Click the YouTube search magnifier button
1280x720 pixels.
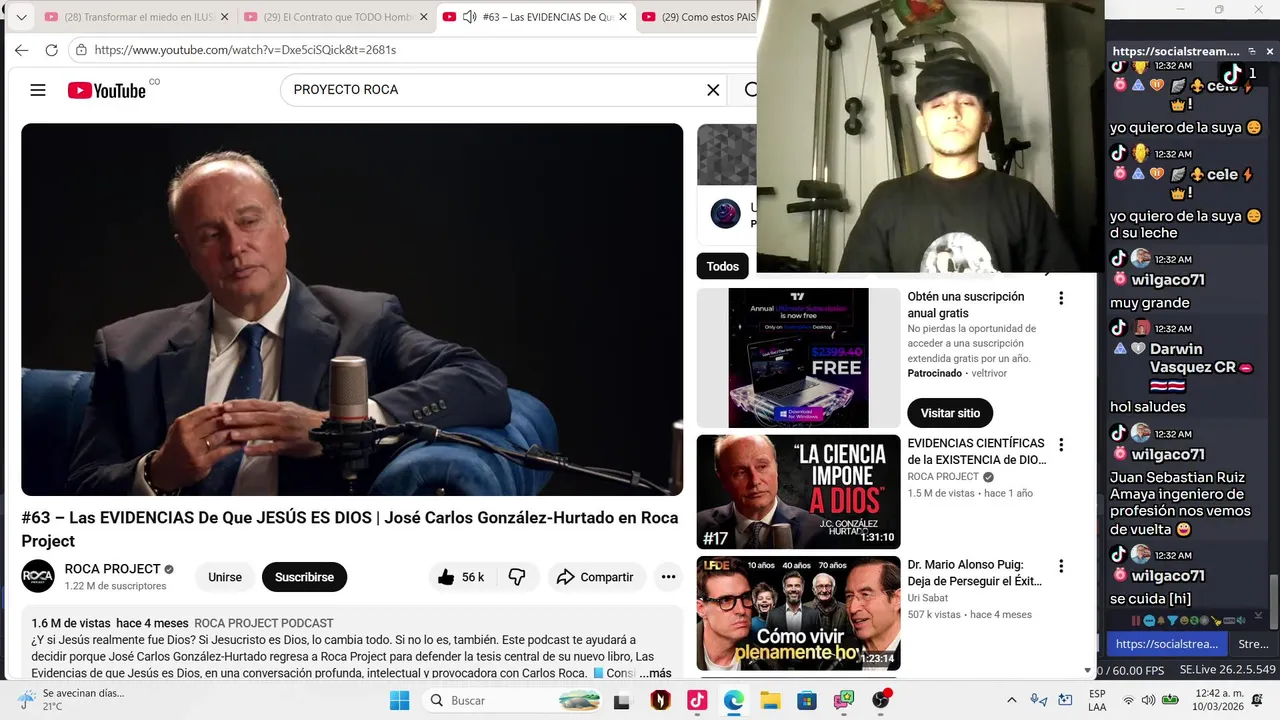click(x=750, y=90)
